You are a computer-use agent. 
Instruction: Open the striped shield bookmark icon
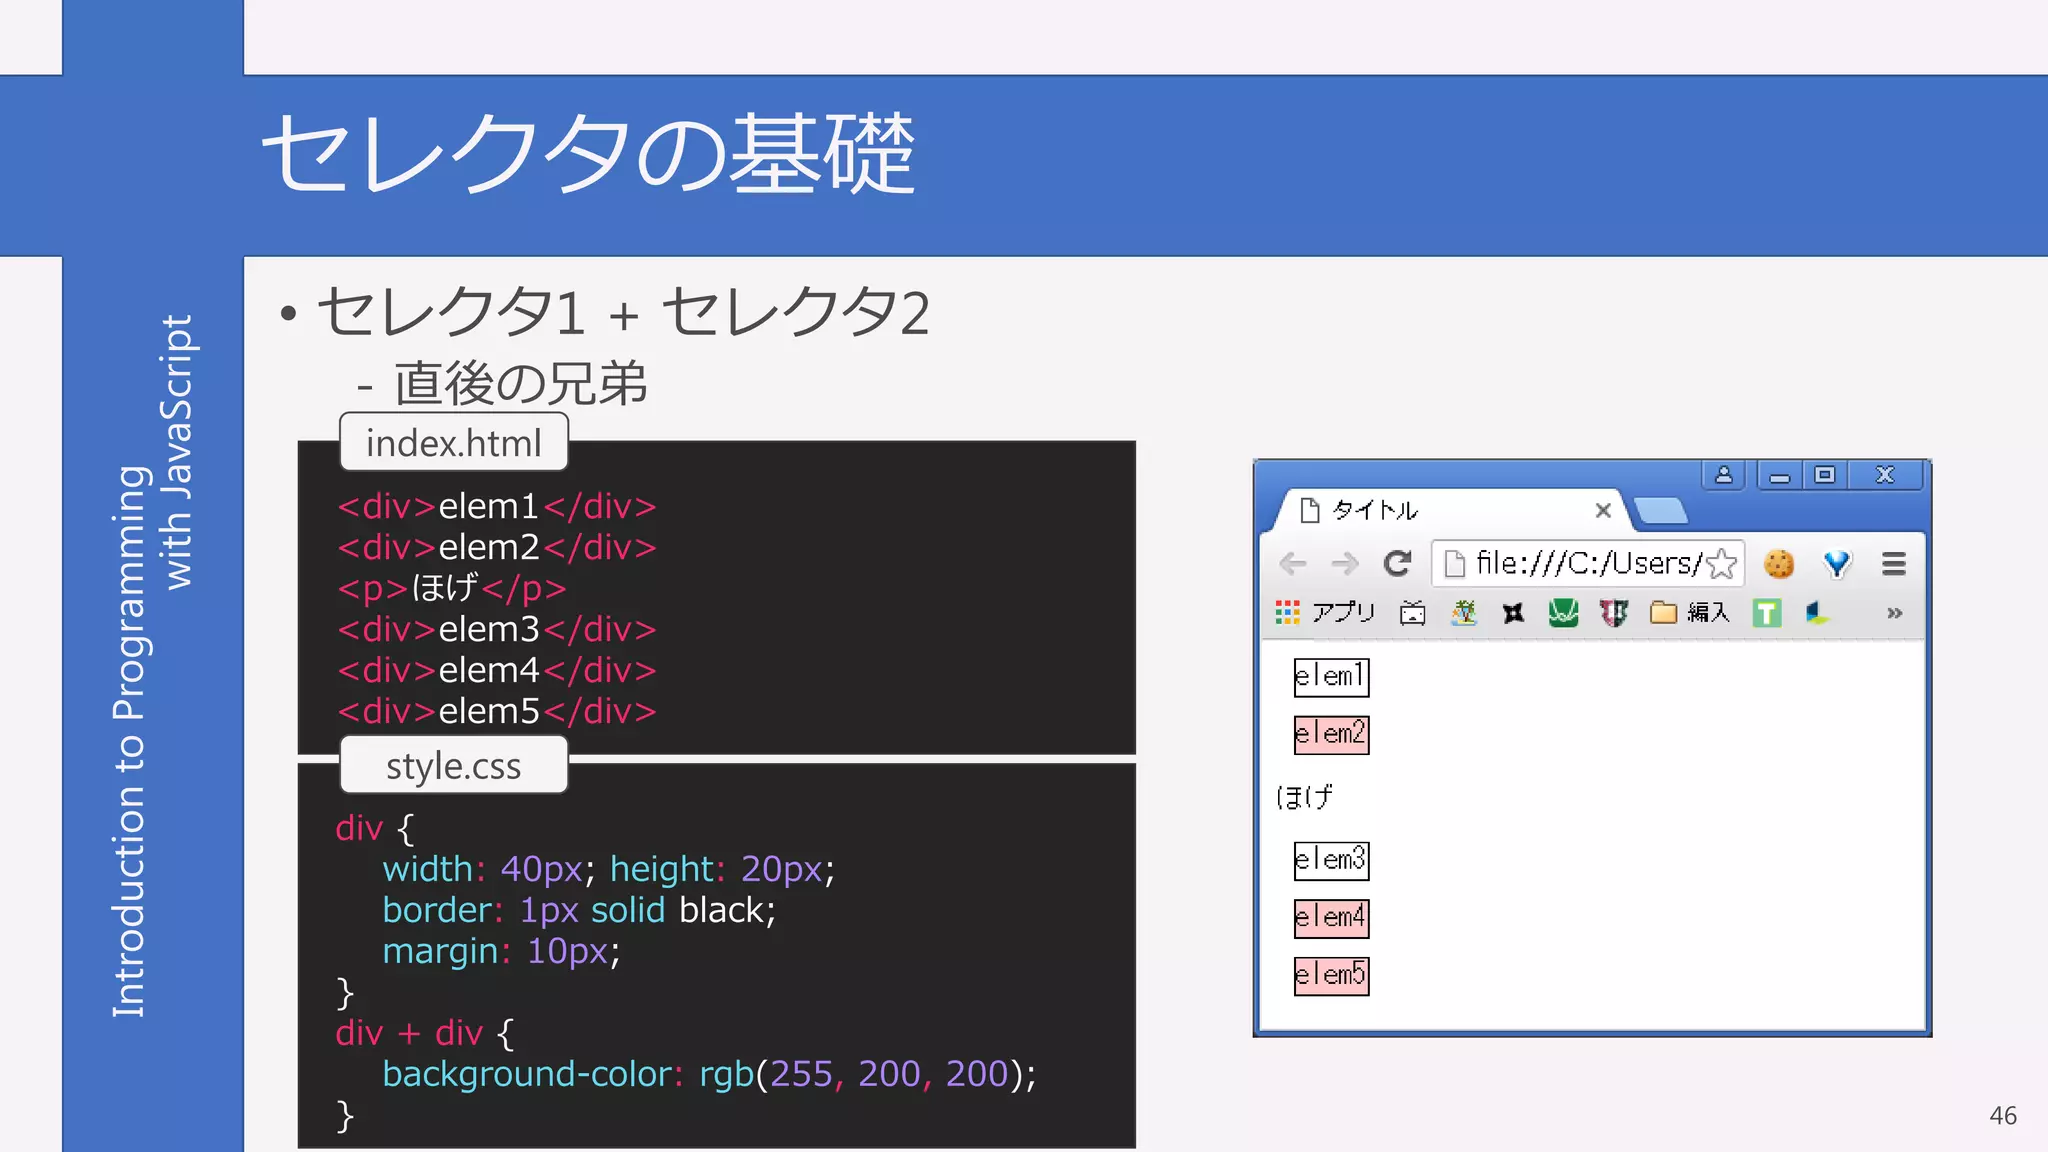point(1613,612)
